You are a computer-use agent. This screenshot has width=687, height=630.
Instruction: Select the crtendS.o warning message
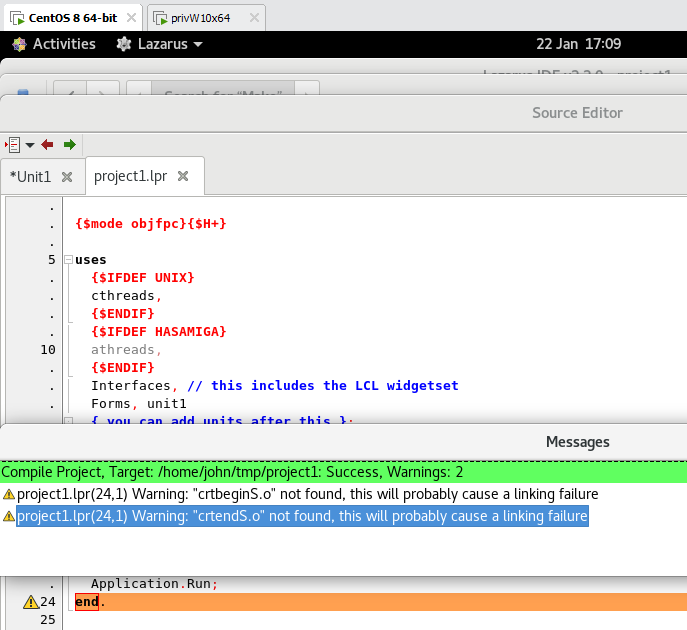pos(302,516)
